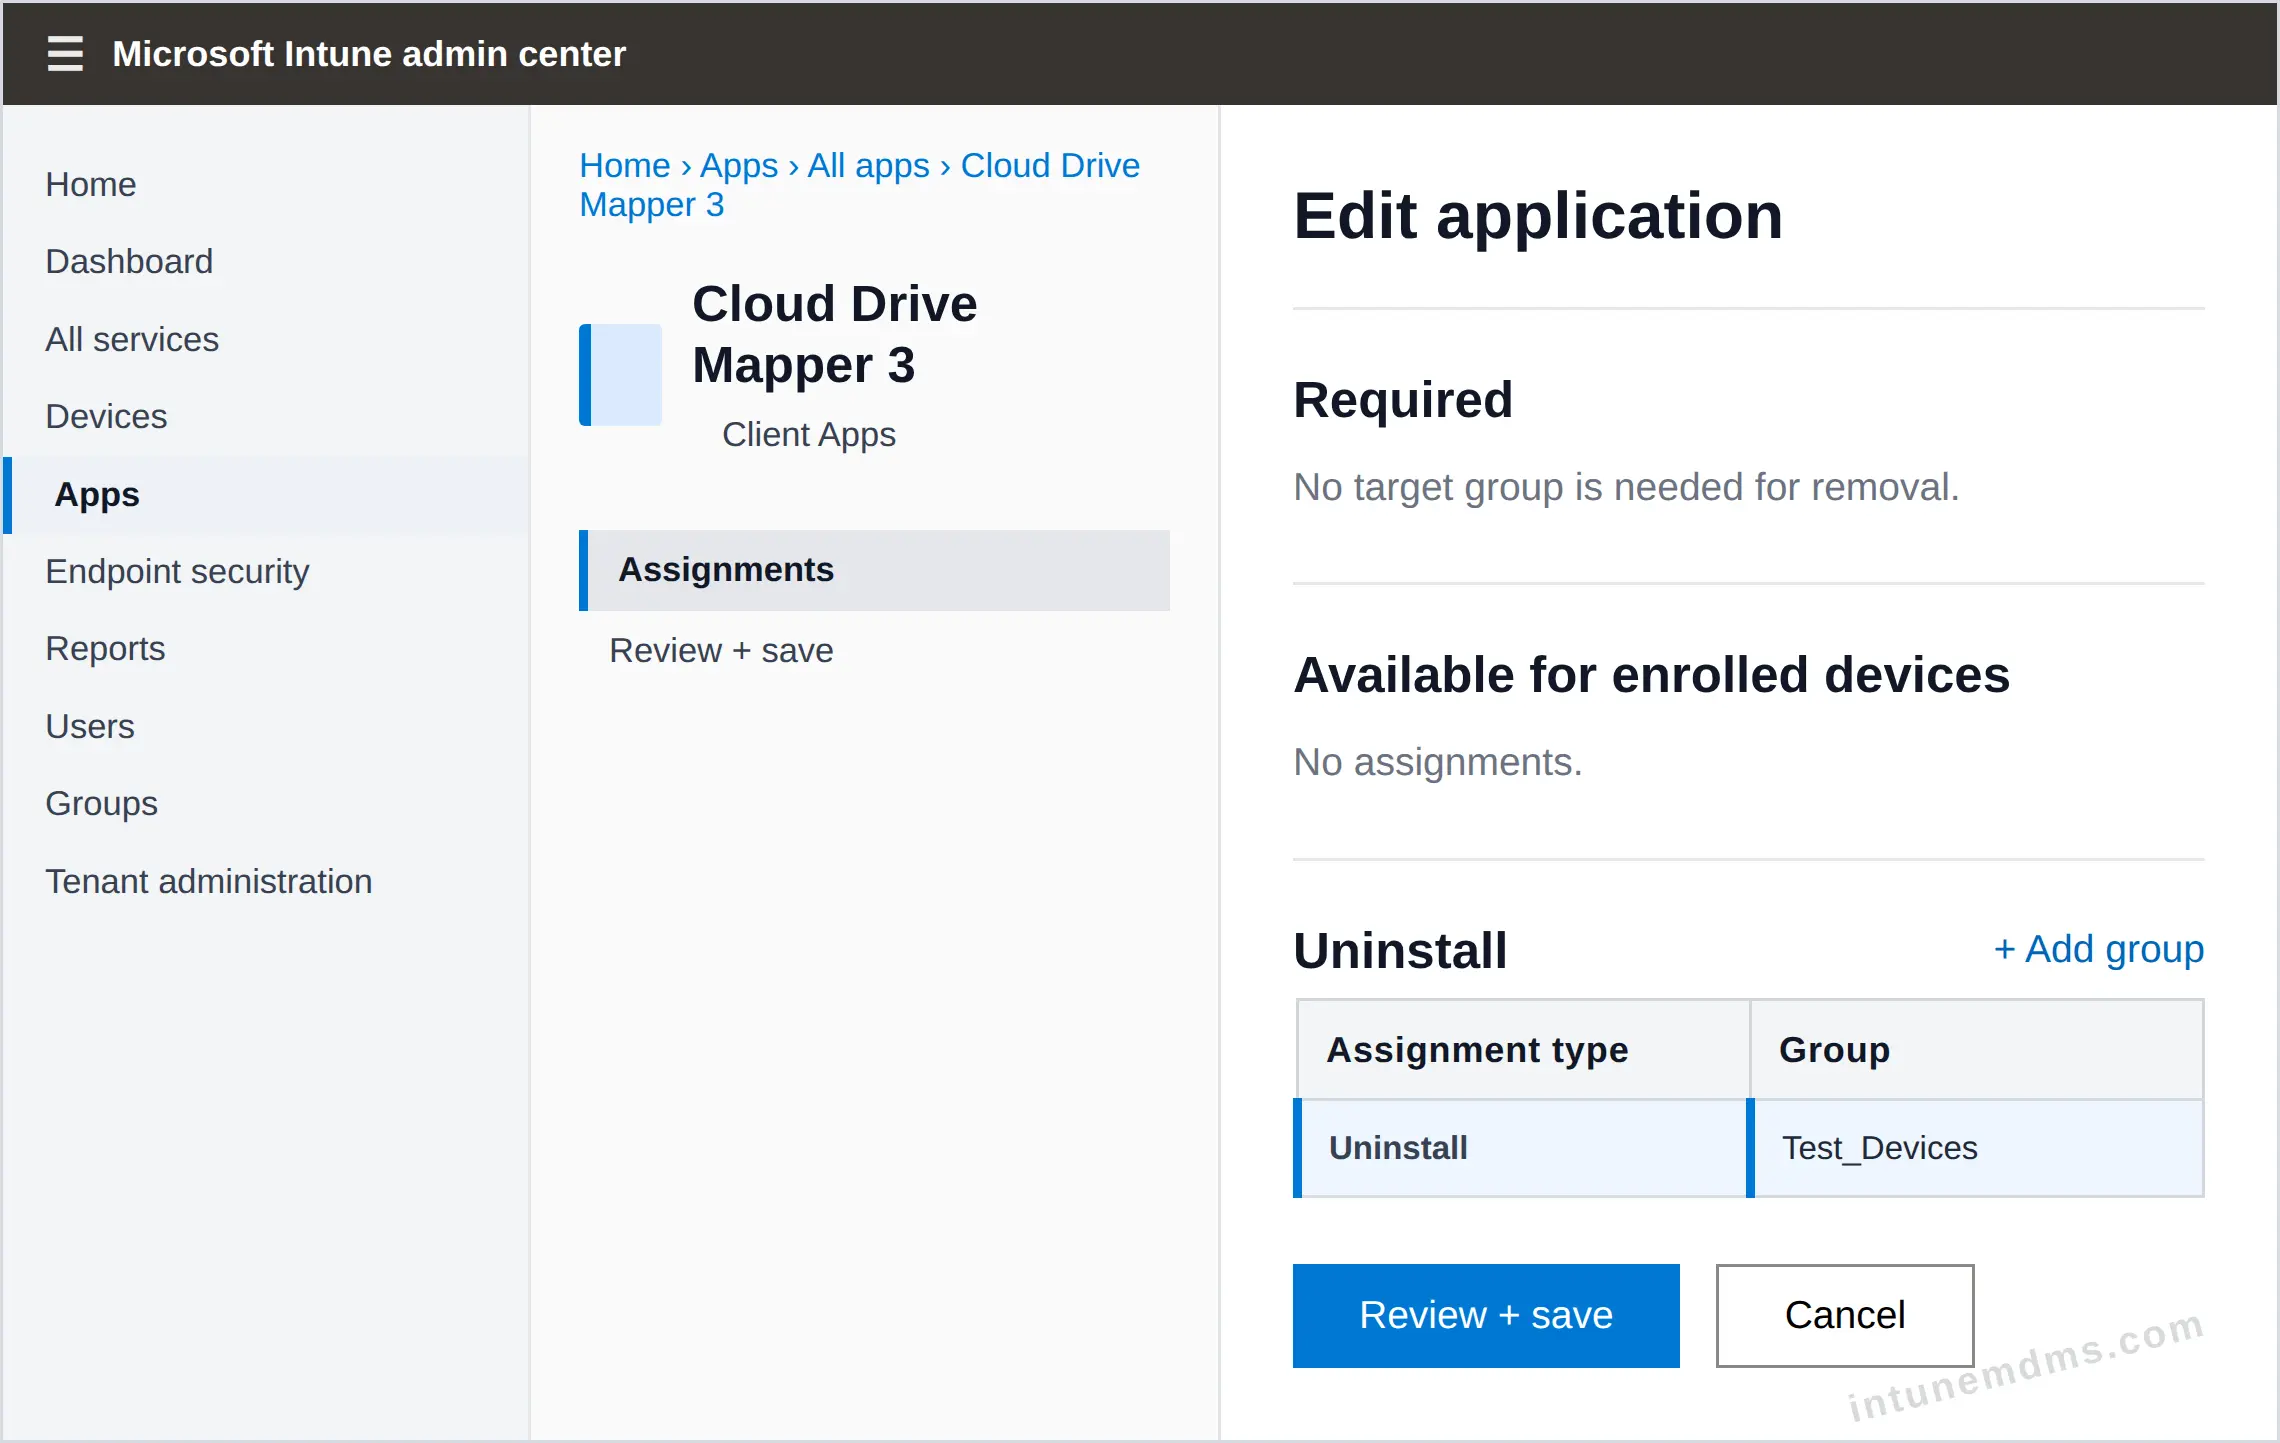Click the Required section heading
The image size is (2280, 1443).
point(1403,400)
